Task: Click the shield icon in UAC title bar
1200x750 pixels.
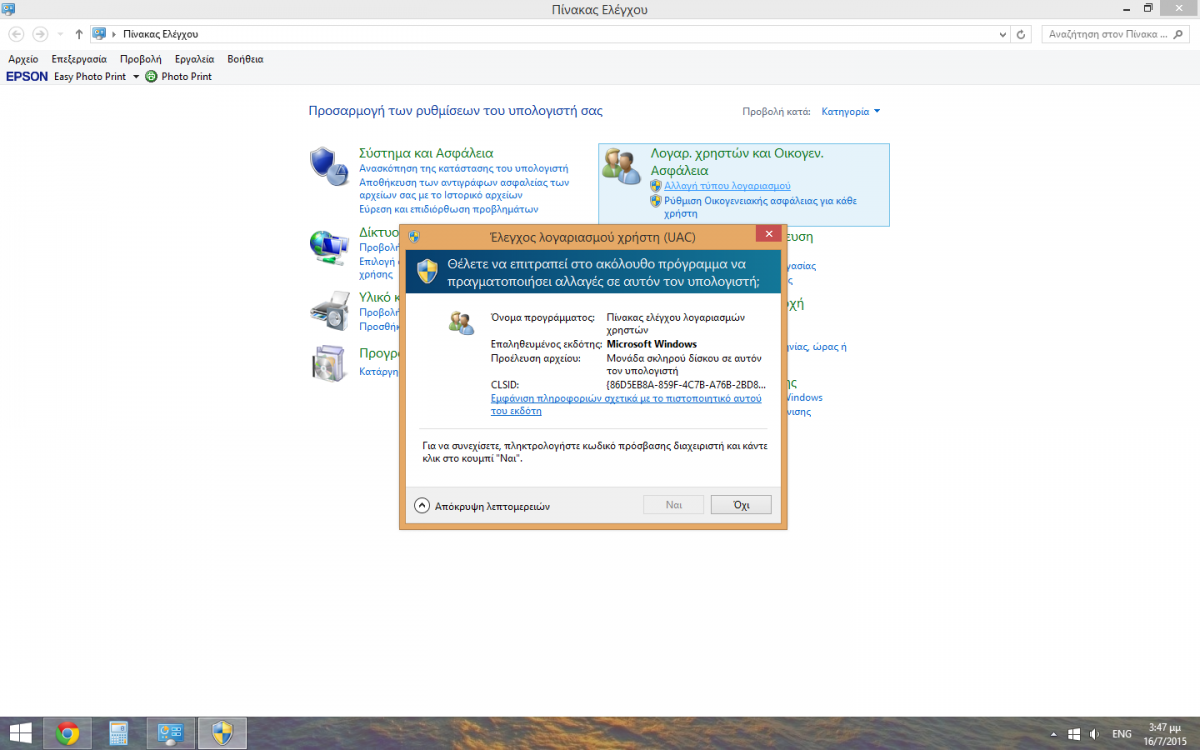Action: 414,237
